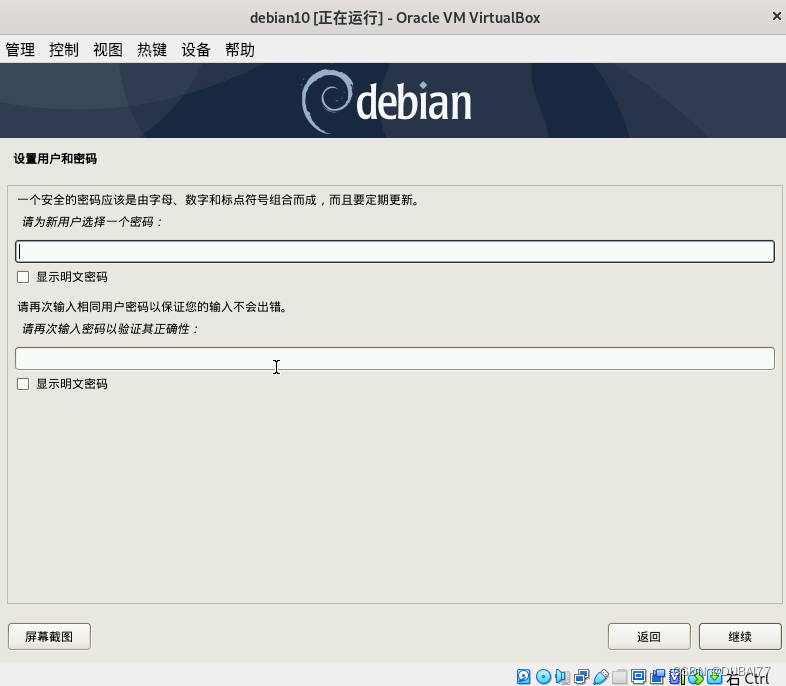Click the audio status icon in VirtualBox
This screenshot has width=786, height=686.
click(562, 676)
